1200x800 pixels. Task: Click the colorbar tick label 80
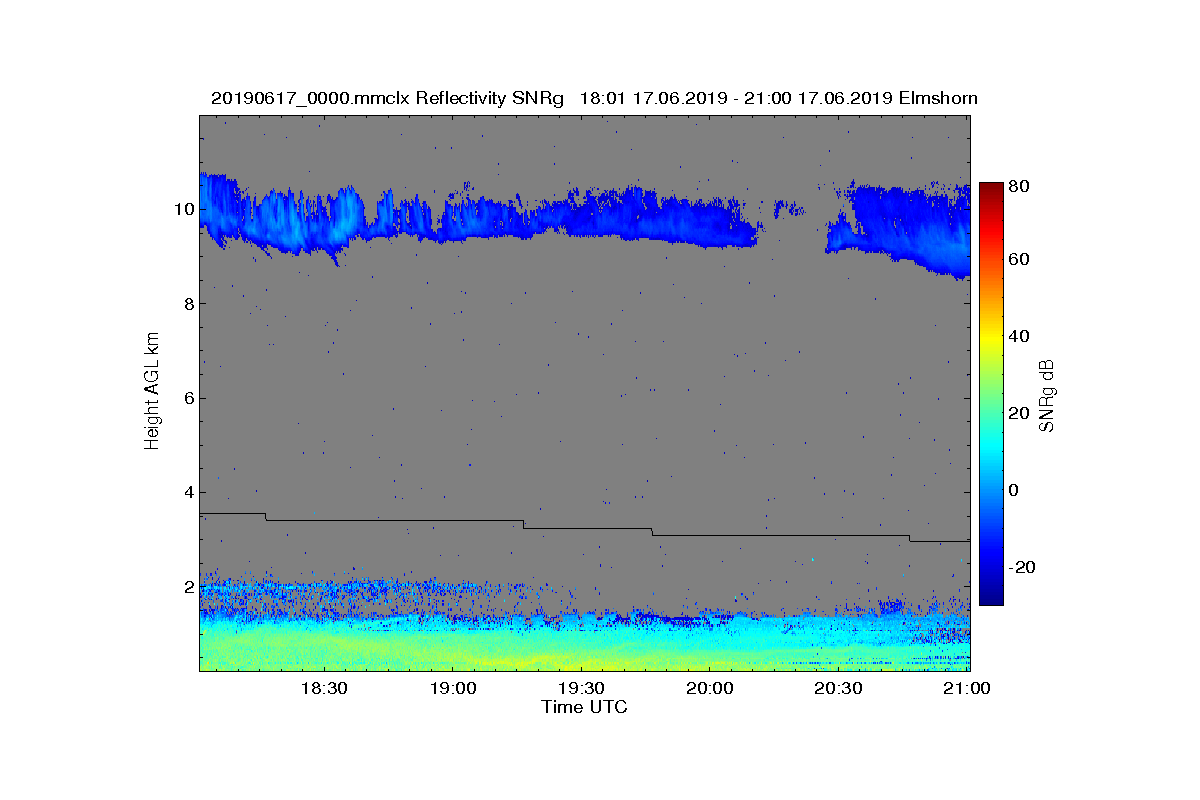click(1021, 185)
